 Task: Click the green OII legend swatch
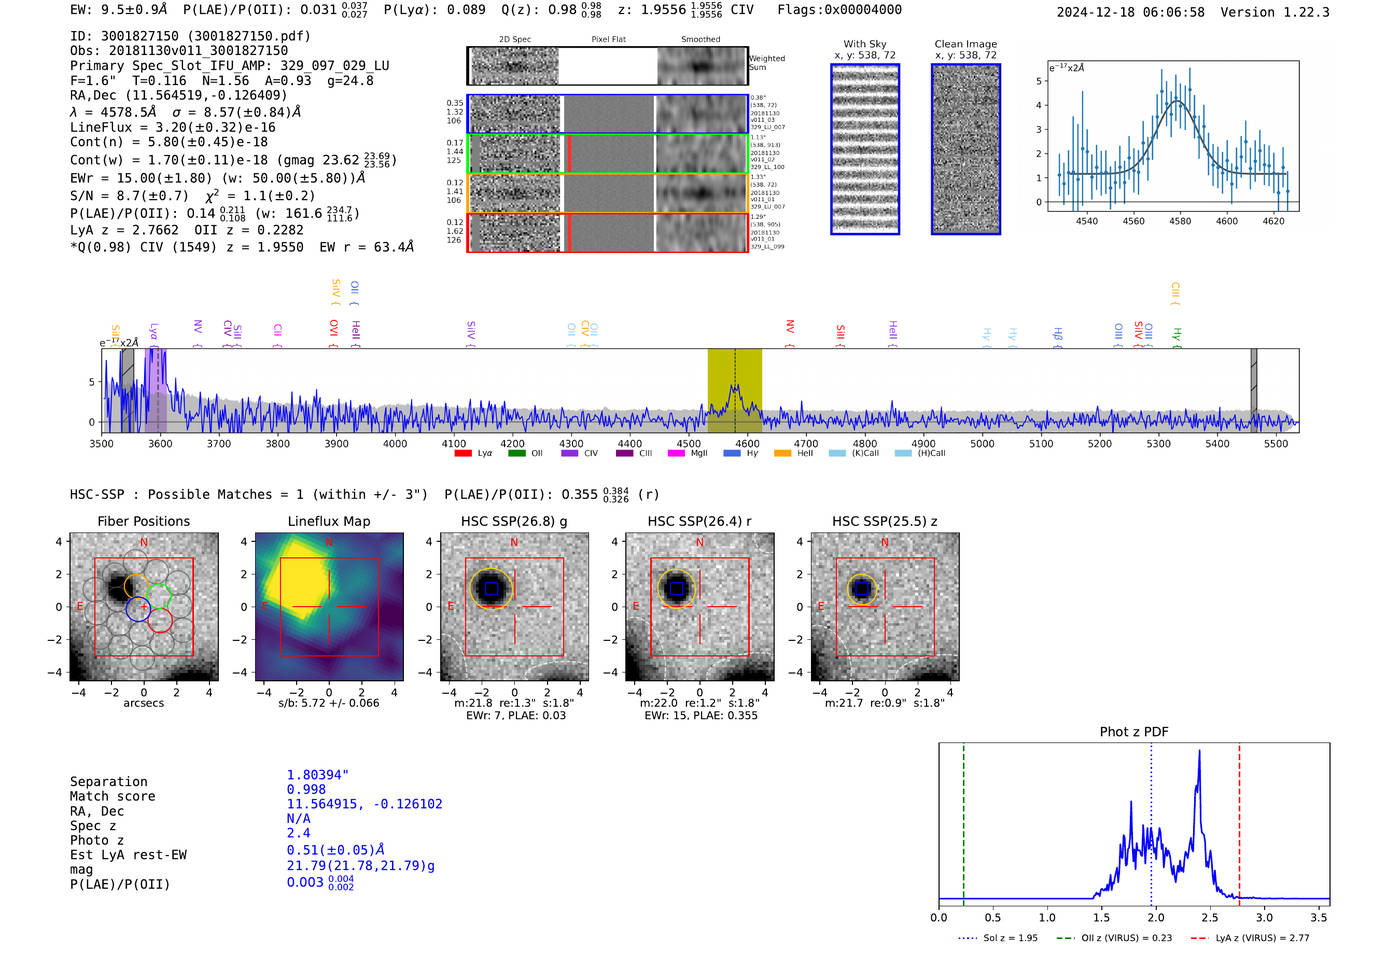(x=516, y=453)
